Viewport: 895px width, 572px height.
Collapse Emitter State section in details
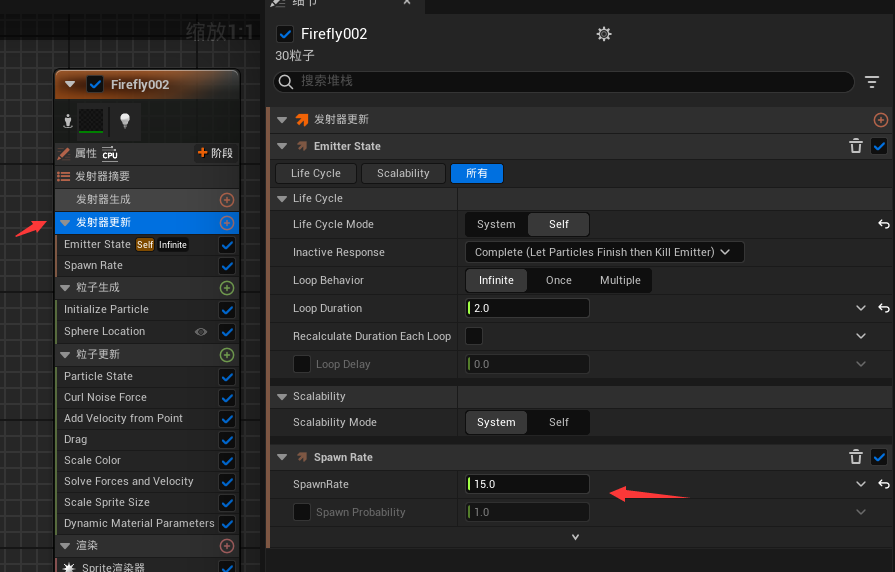tap(281, 146)
